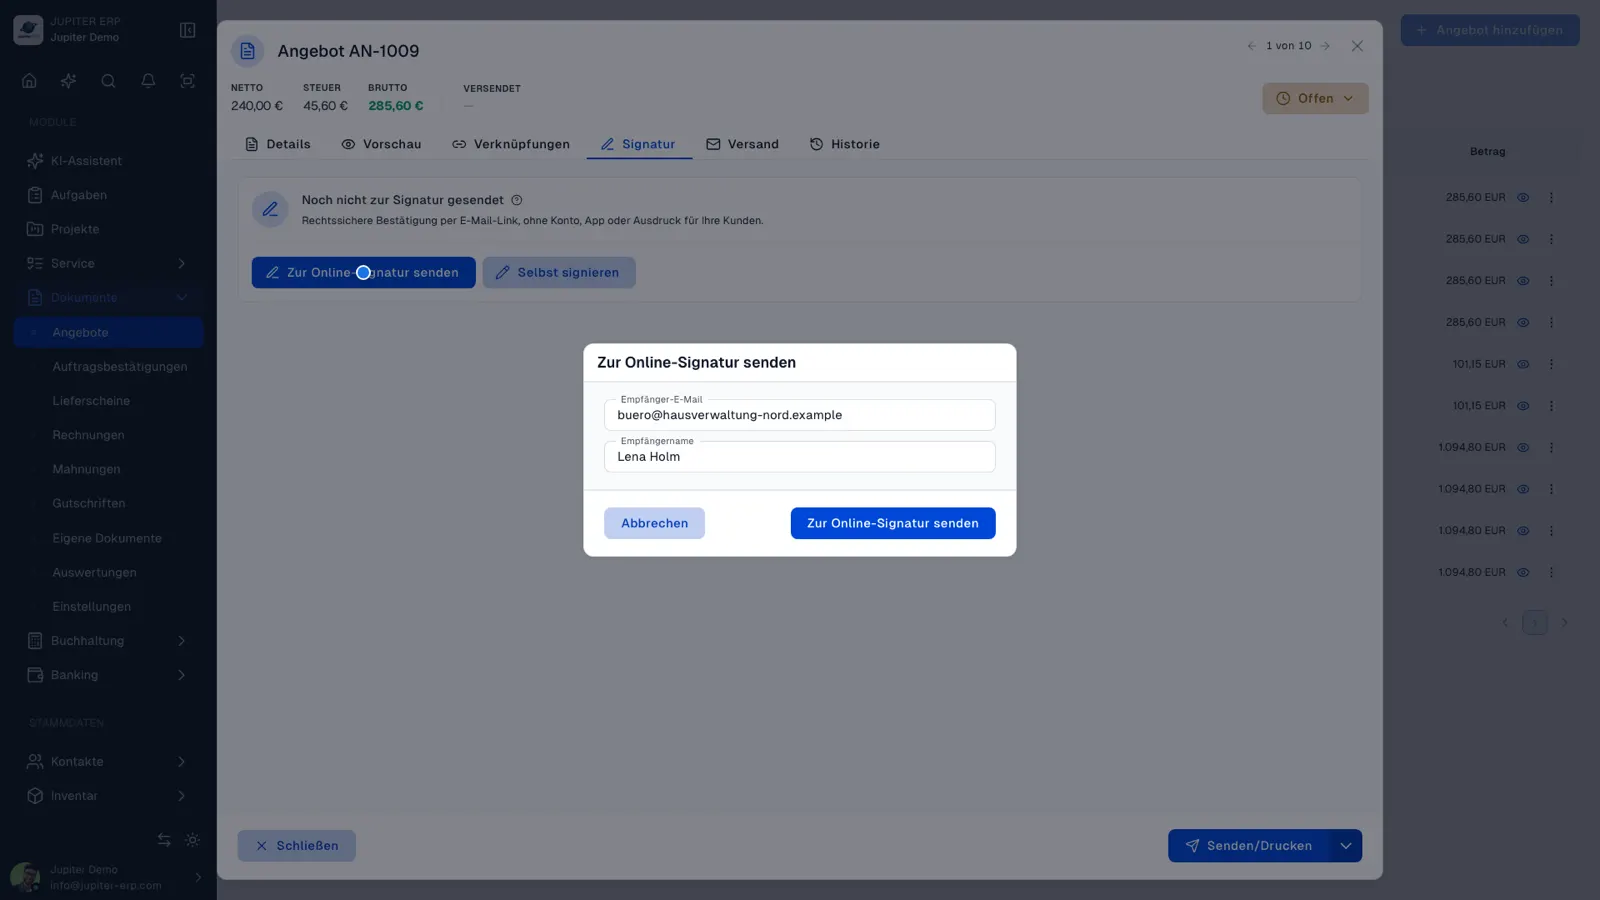Click the Empfänger-E-Mail input field
The image size is (1600, 900).
800,415
